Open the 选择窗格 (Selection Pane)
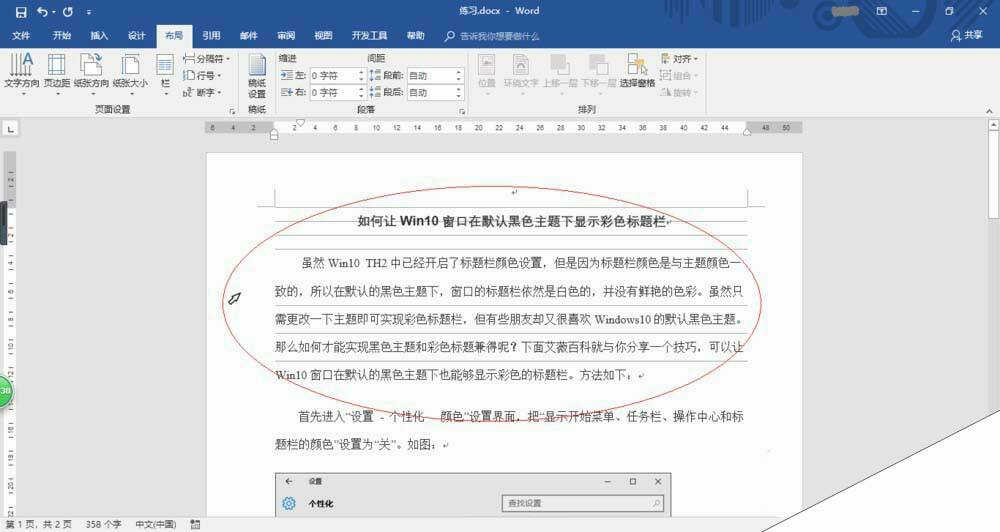 pyautogui.click(x=637, y=71)
